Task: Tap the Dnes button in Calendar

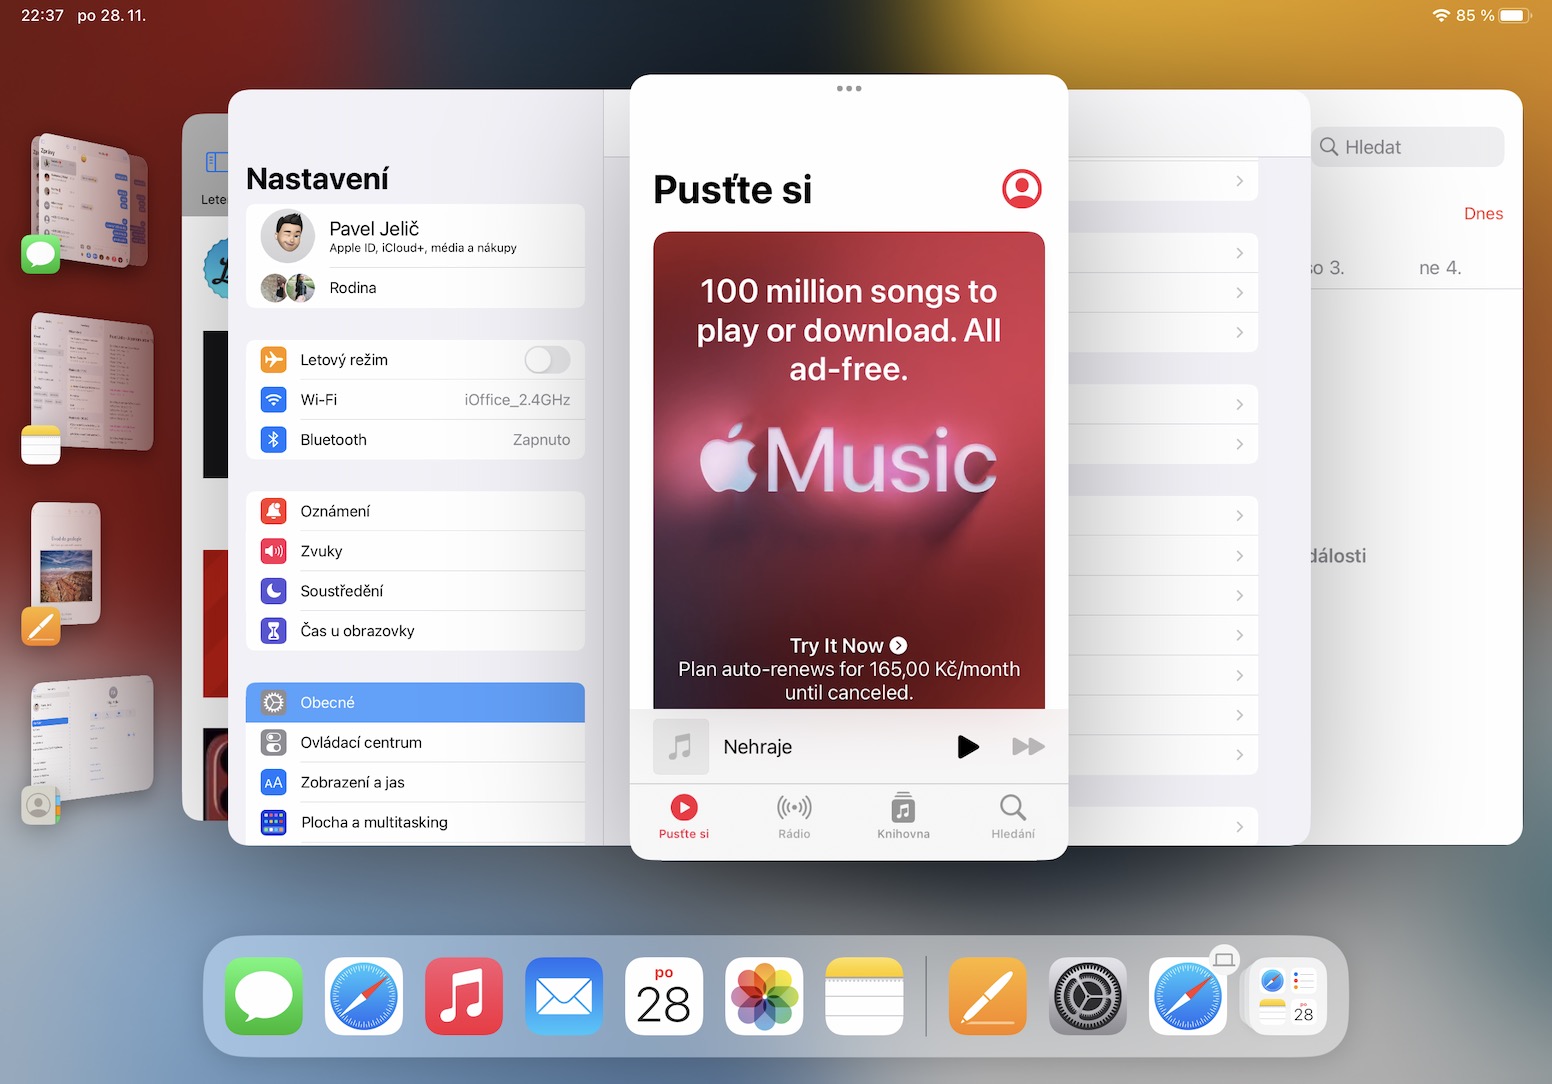Action: [x=1483, y=214]
